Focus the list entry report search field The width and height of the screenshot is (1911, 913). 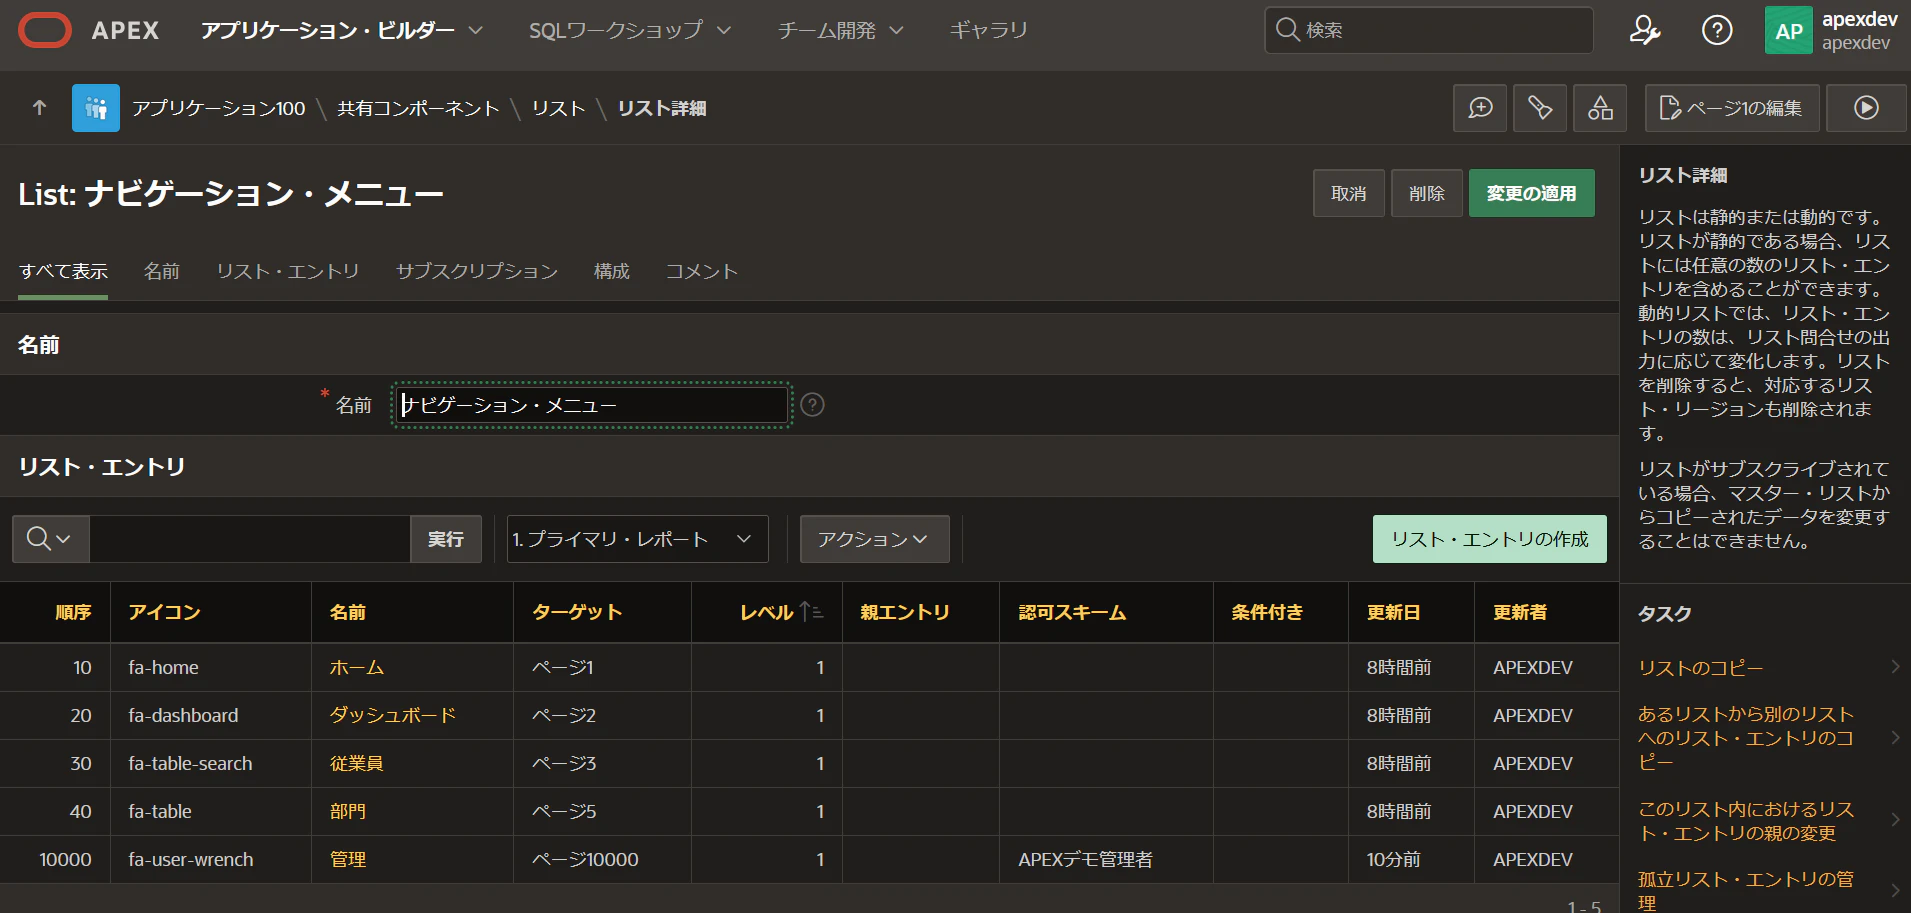coord(250,539)
